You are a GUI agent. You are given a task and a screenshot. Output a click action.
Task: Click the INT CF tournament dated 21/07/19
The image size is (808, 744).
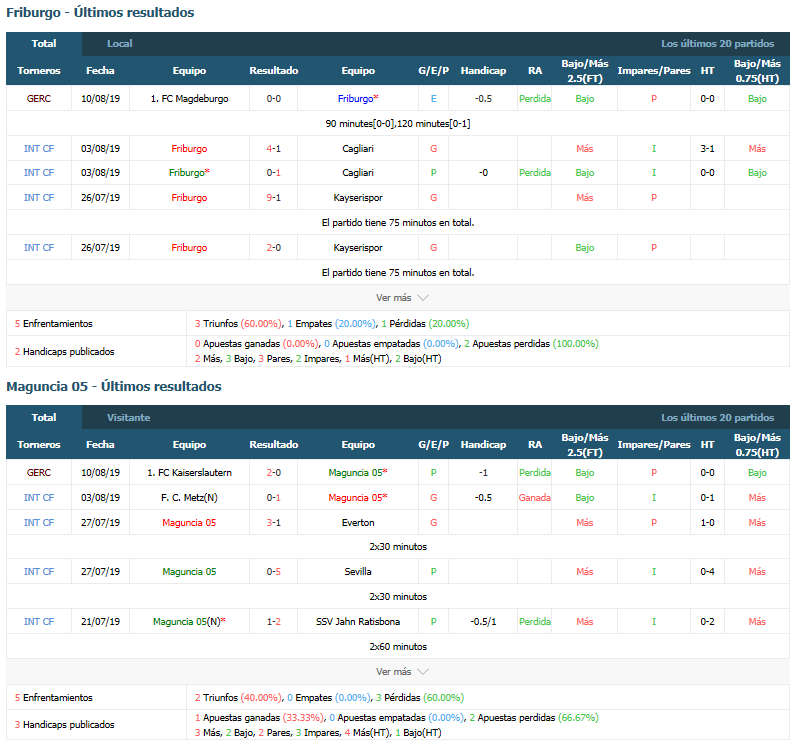pos(39,621)
